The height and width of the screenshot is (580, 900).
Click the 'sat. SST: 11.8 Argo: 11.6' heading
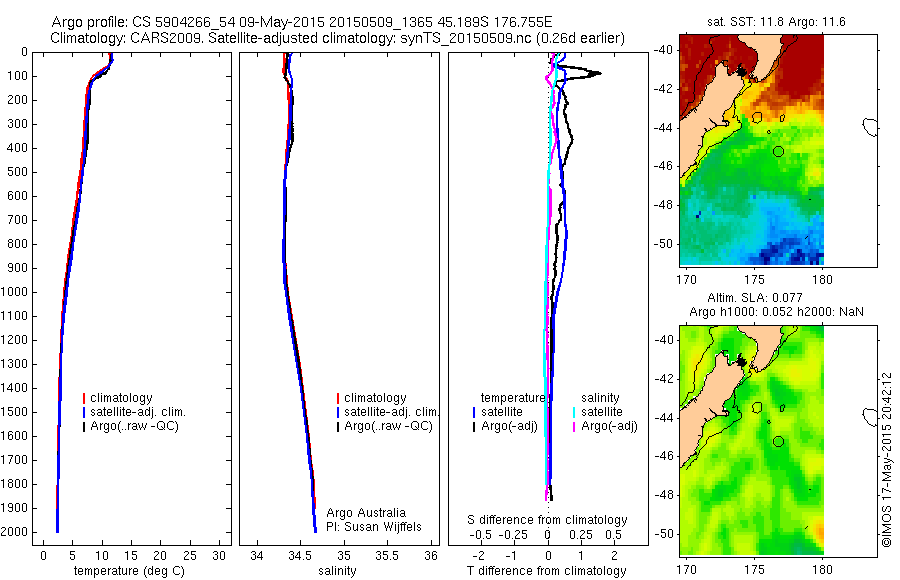pyautogui.click(x=776, y=22)
